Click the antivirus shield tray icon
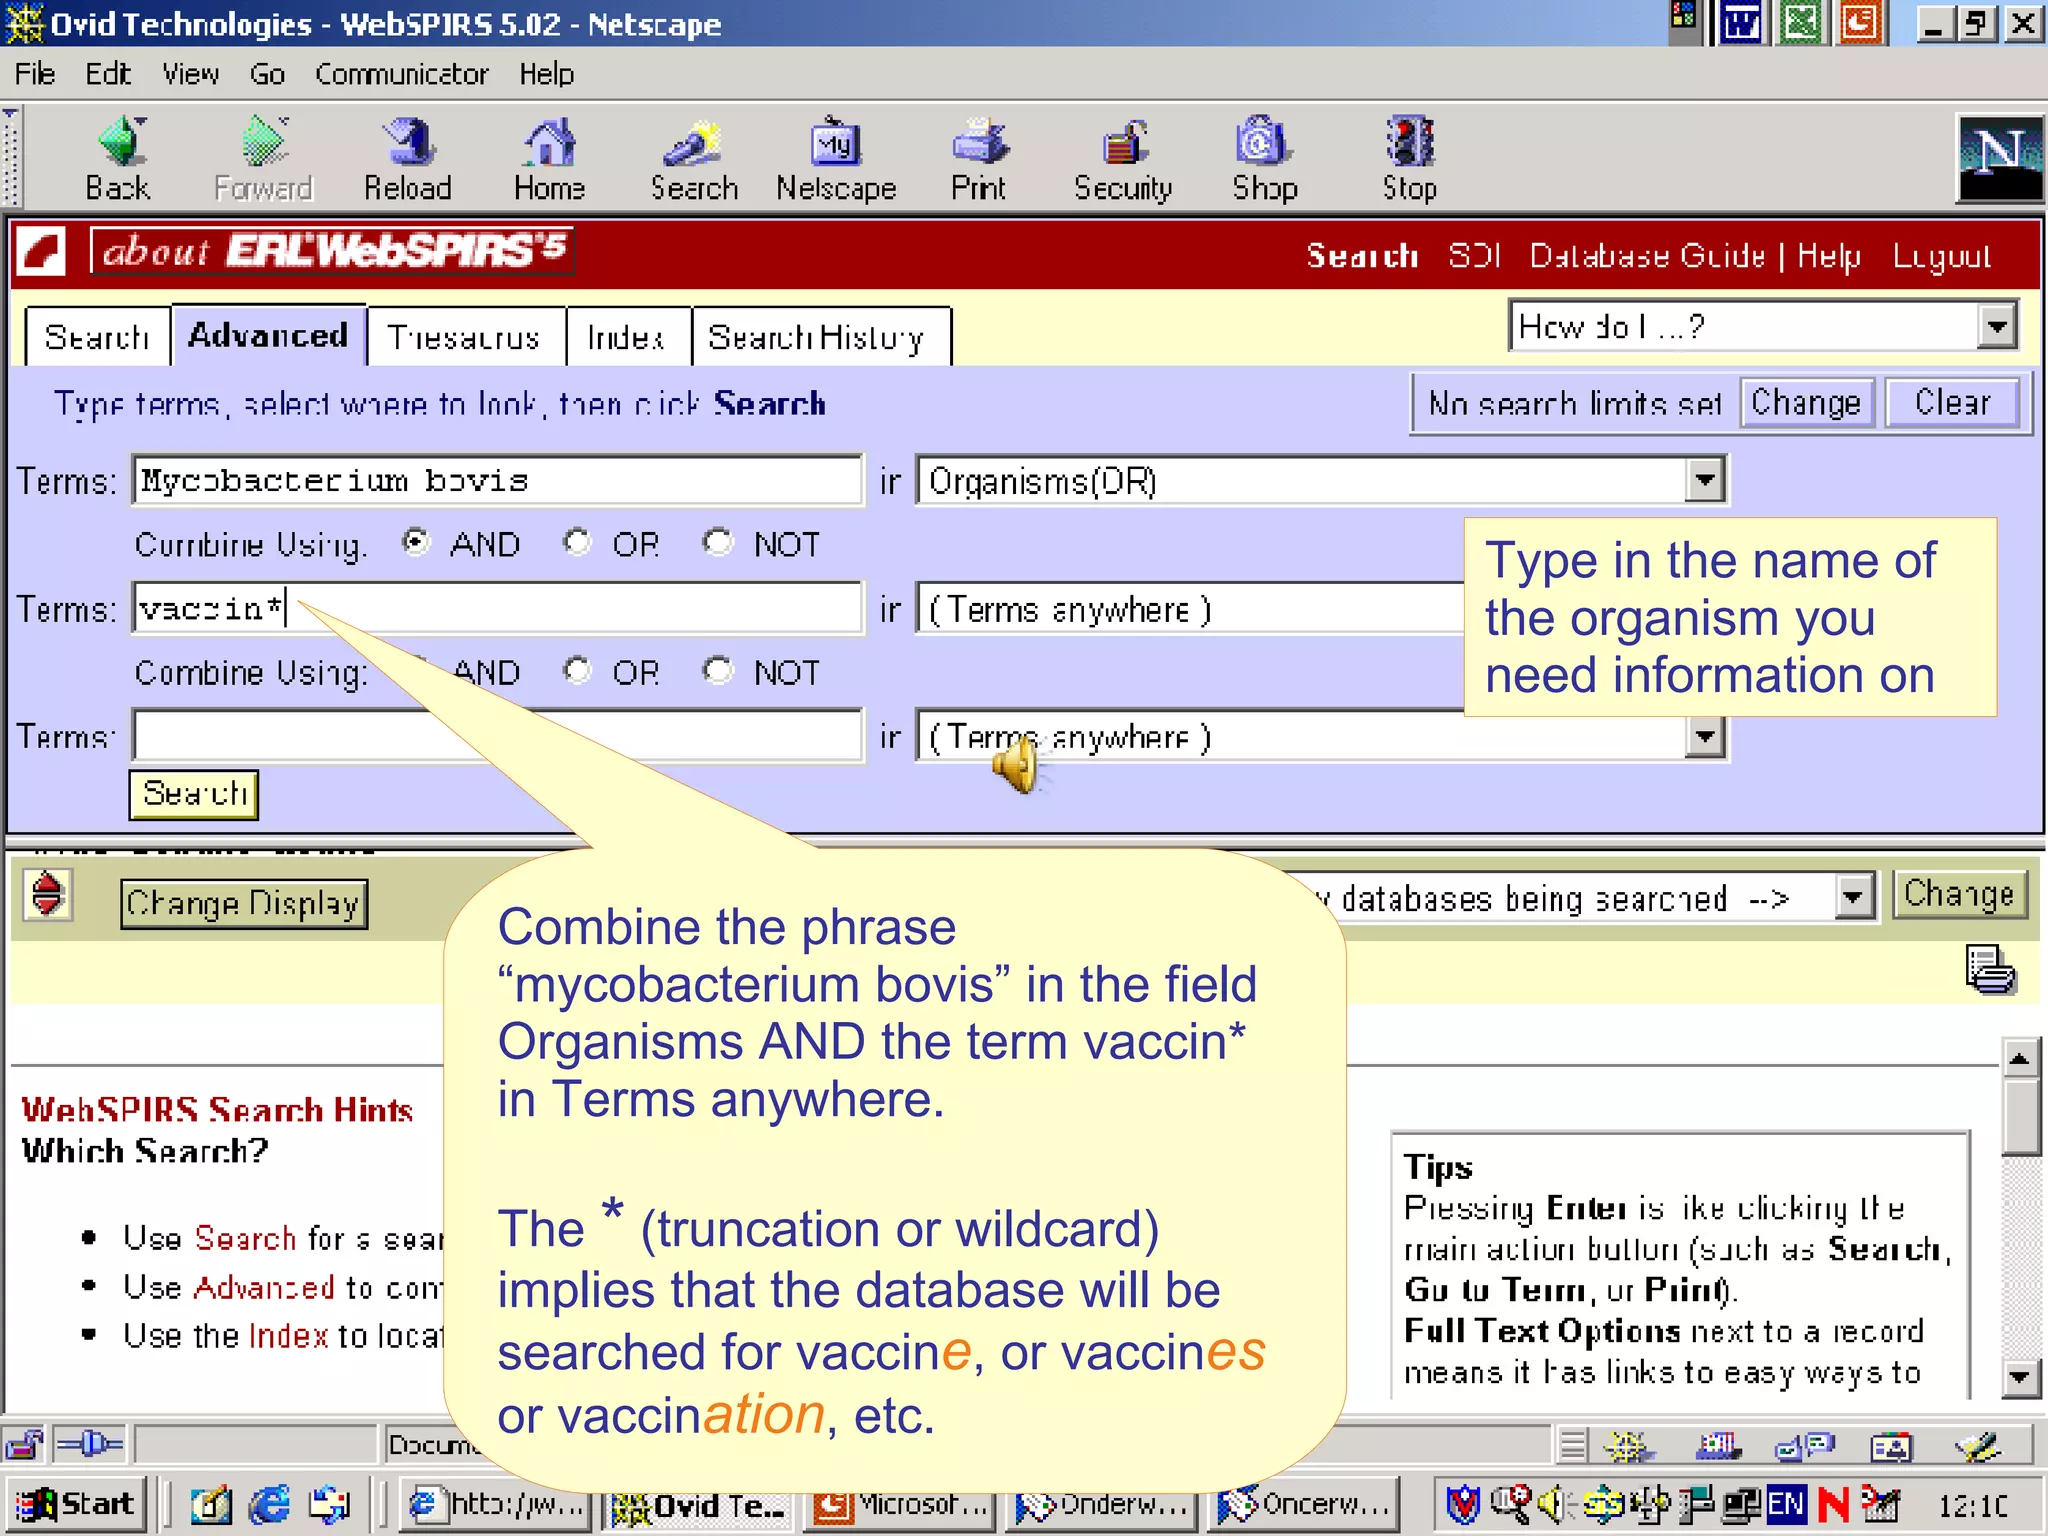This screenshot has width=2048, height=1536. tap(1463, 1503)
